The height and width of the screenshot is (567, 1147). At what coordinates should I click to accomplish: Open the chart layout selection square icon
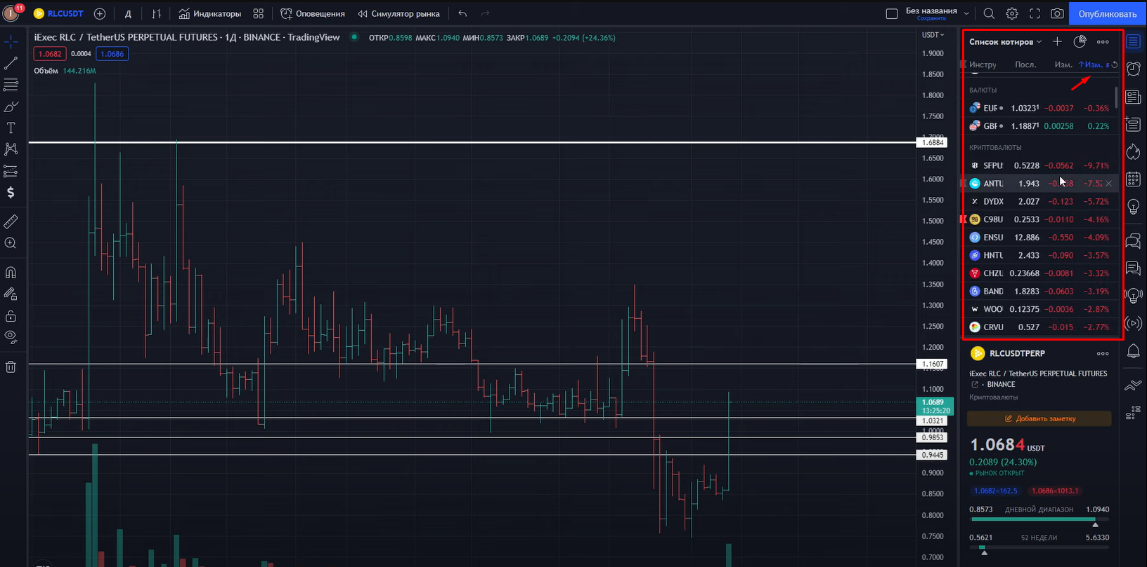[x=891, y=14]
